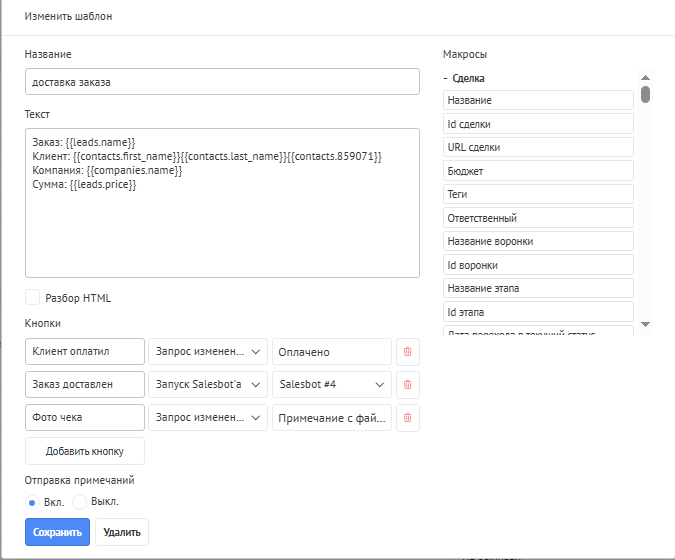675x560 pixels.
Task: Click the "Оплачено" value field
Action: pyautogui.click(x=332, y=352)
